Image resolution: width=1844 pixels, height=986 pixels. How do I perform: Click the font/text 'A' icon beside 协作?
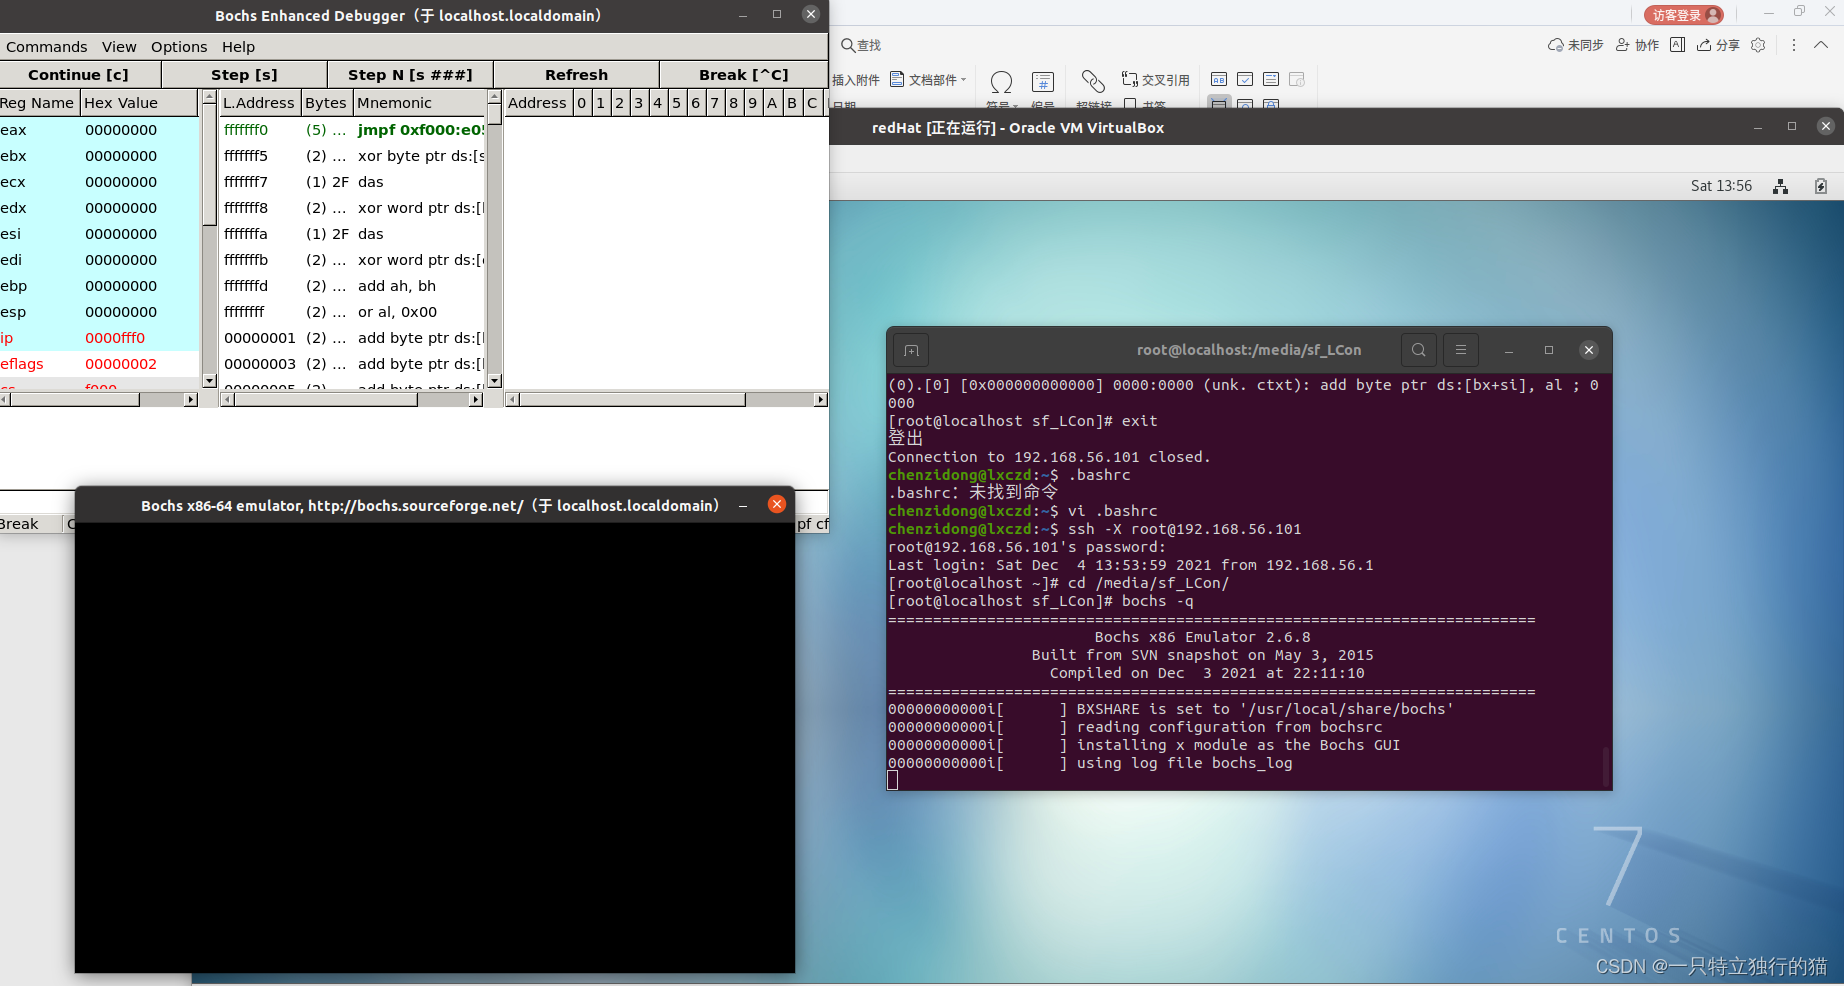(x=1677, y=45)
